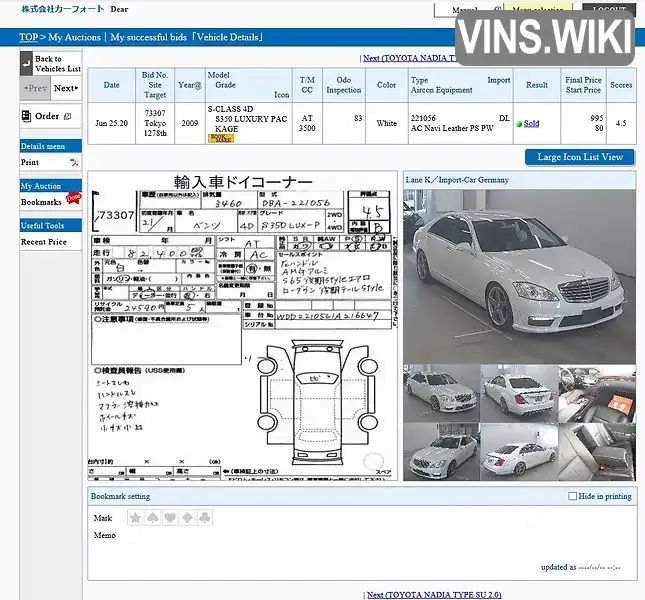645x600 pixels.
Task: Open the TOP breadcrumb link
Action: [x=28, y=37]
